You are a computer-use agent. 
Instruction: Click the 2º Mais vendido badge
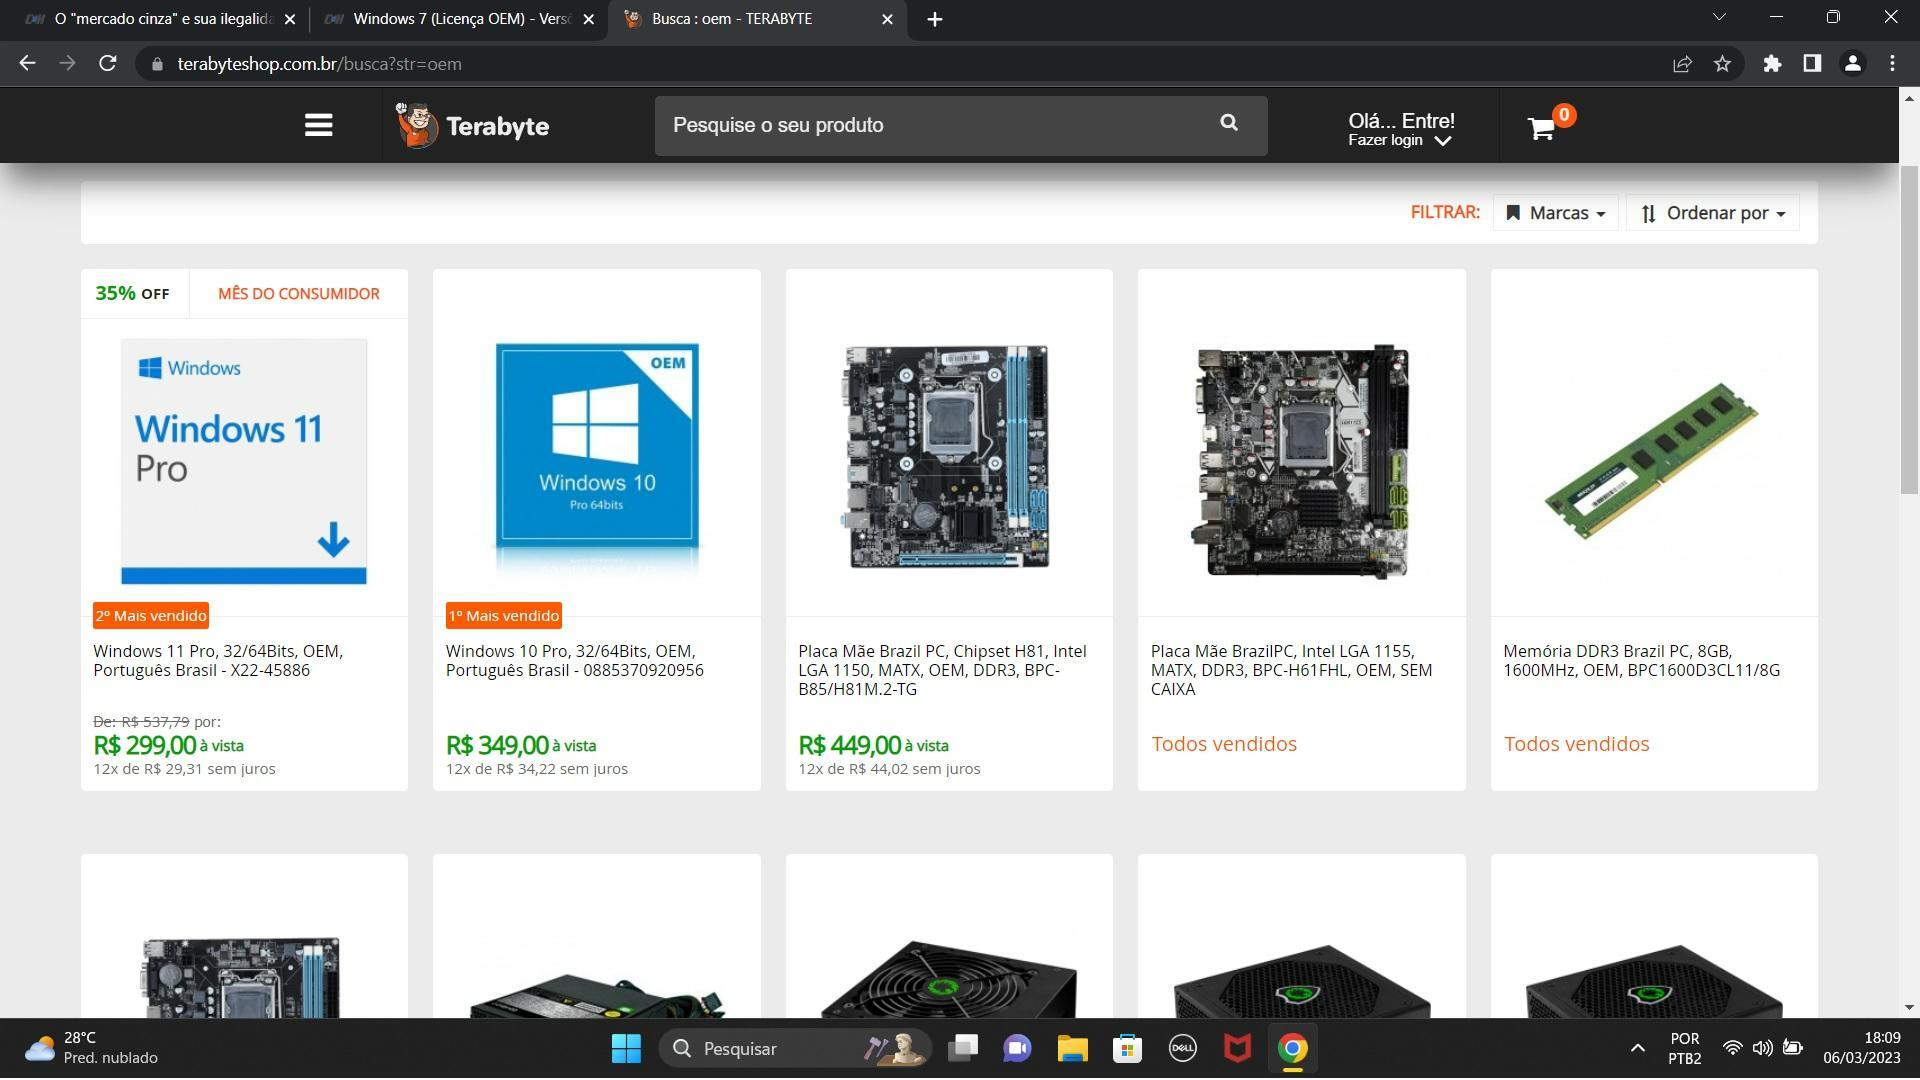point(151,615)
